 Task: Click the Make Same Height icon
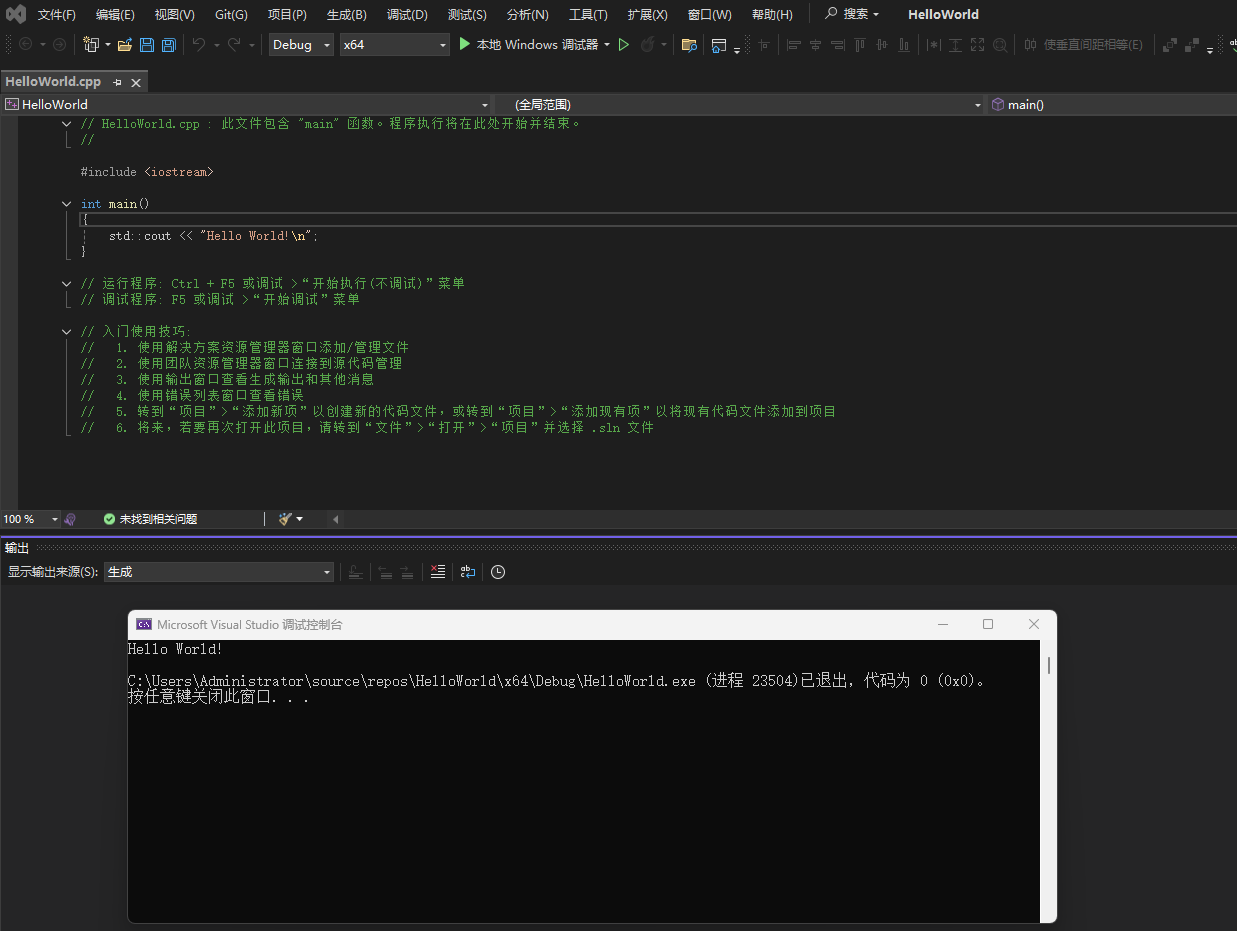pos(955,45)
